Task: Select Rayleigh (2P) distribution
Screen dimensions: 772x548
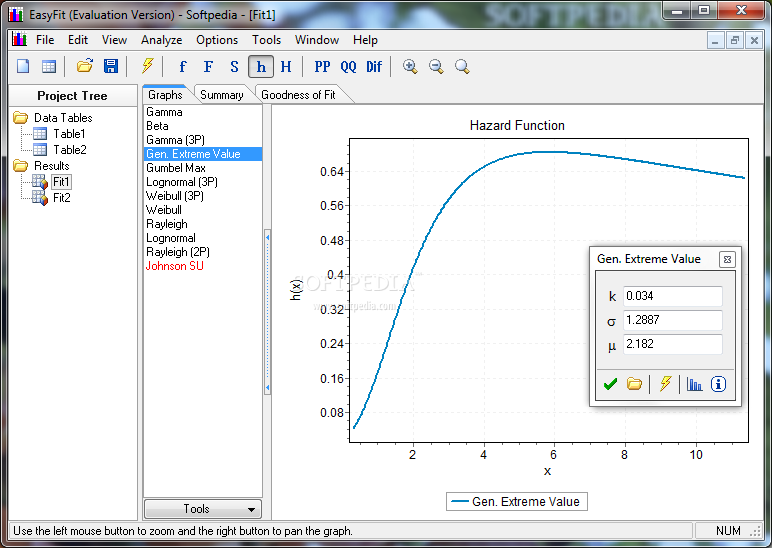Action: [202, 252]
